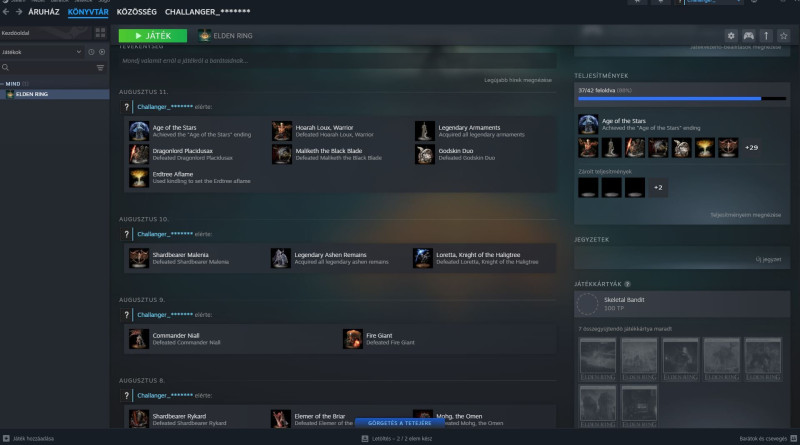Image resolution: width=800 pixels, height=445 pixels.
Task: Add ELDEN RING to favorites star icon
Action: click(x=784, y=36)
